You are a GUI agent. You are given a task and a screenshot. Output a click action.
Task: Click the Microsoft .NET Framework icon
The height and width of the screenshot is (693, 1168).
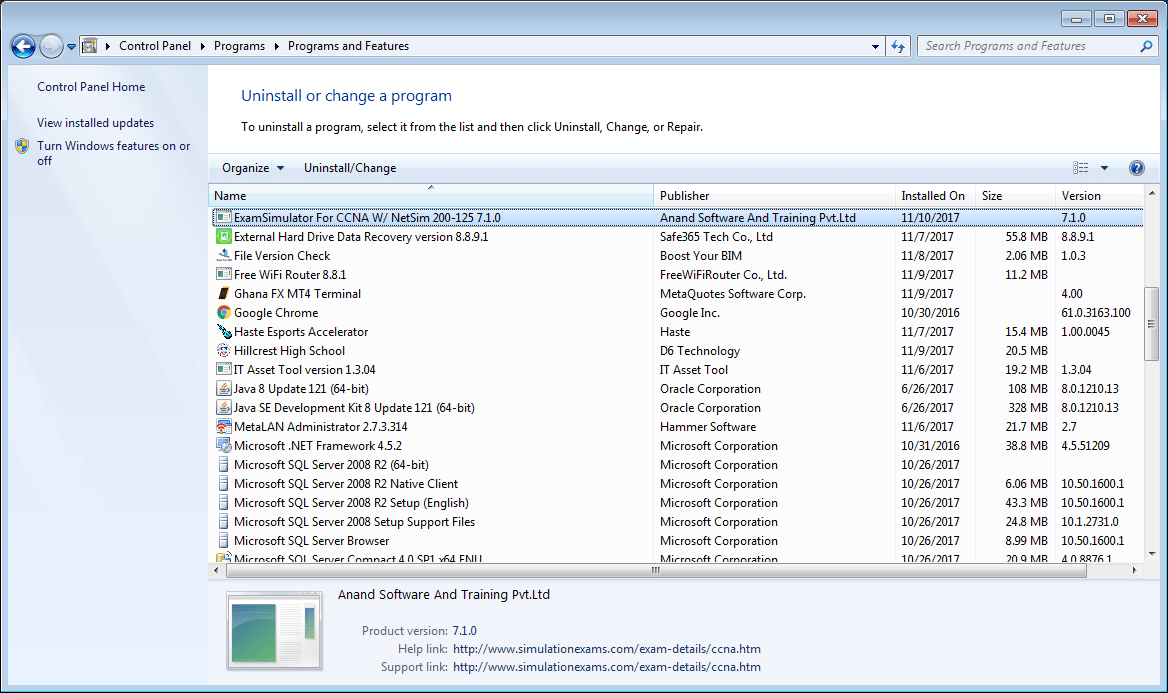coord(223,445)
